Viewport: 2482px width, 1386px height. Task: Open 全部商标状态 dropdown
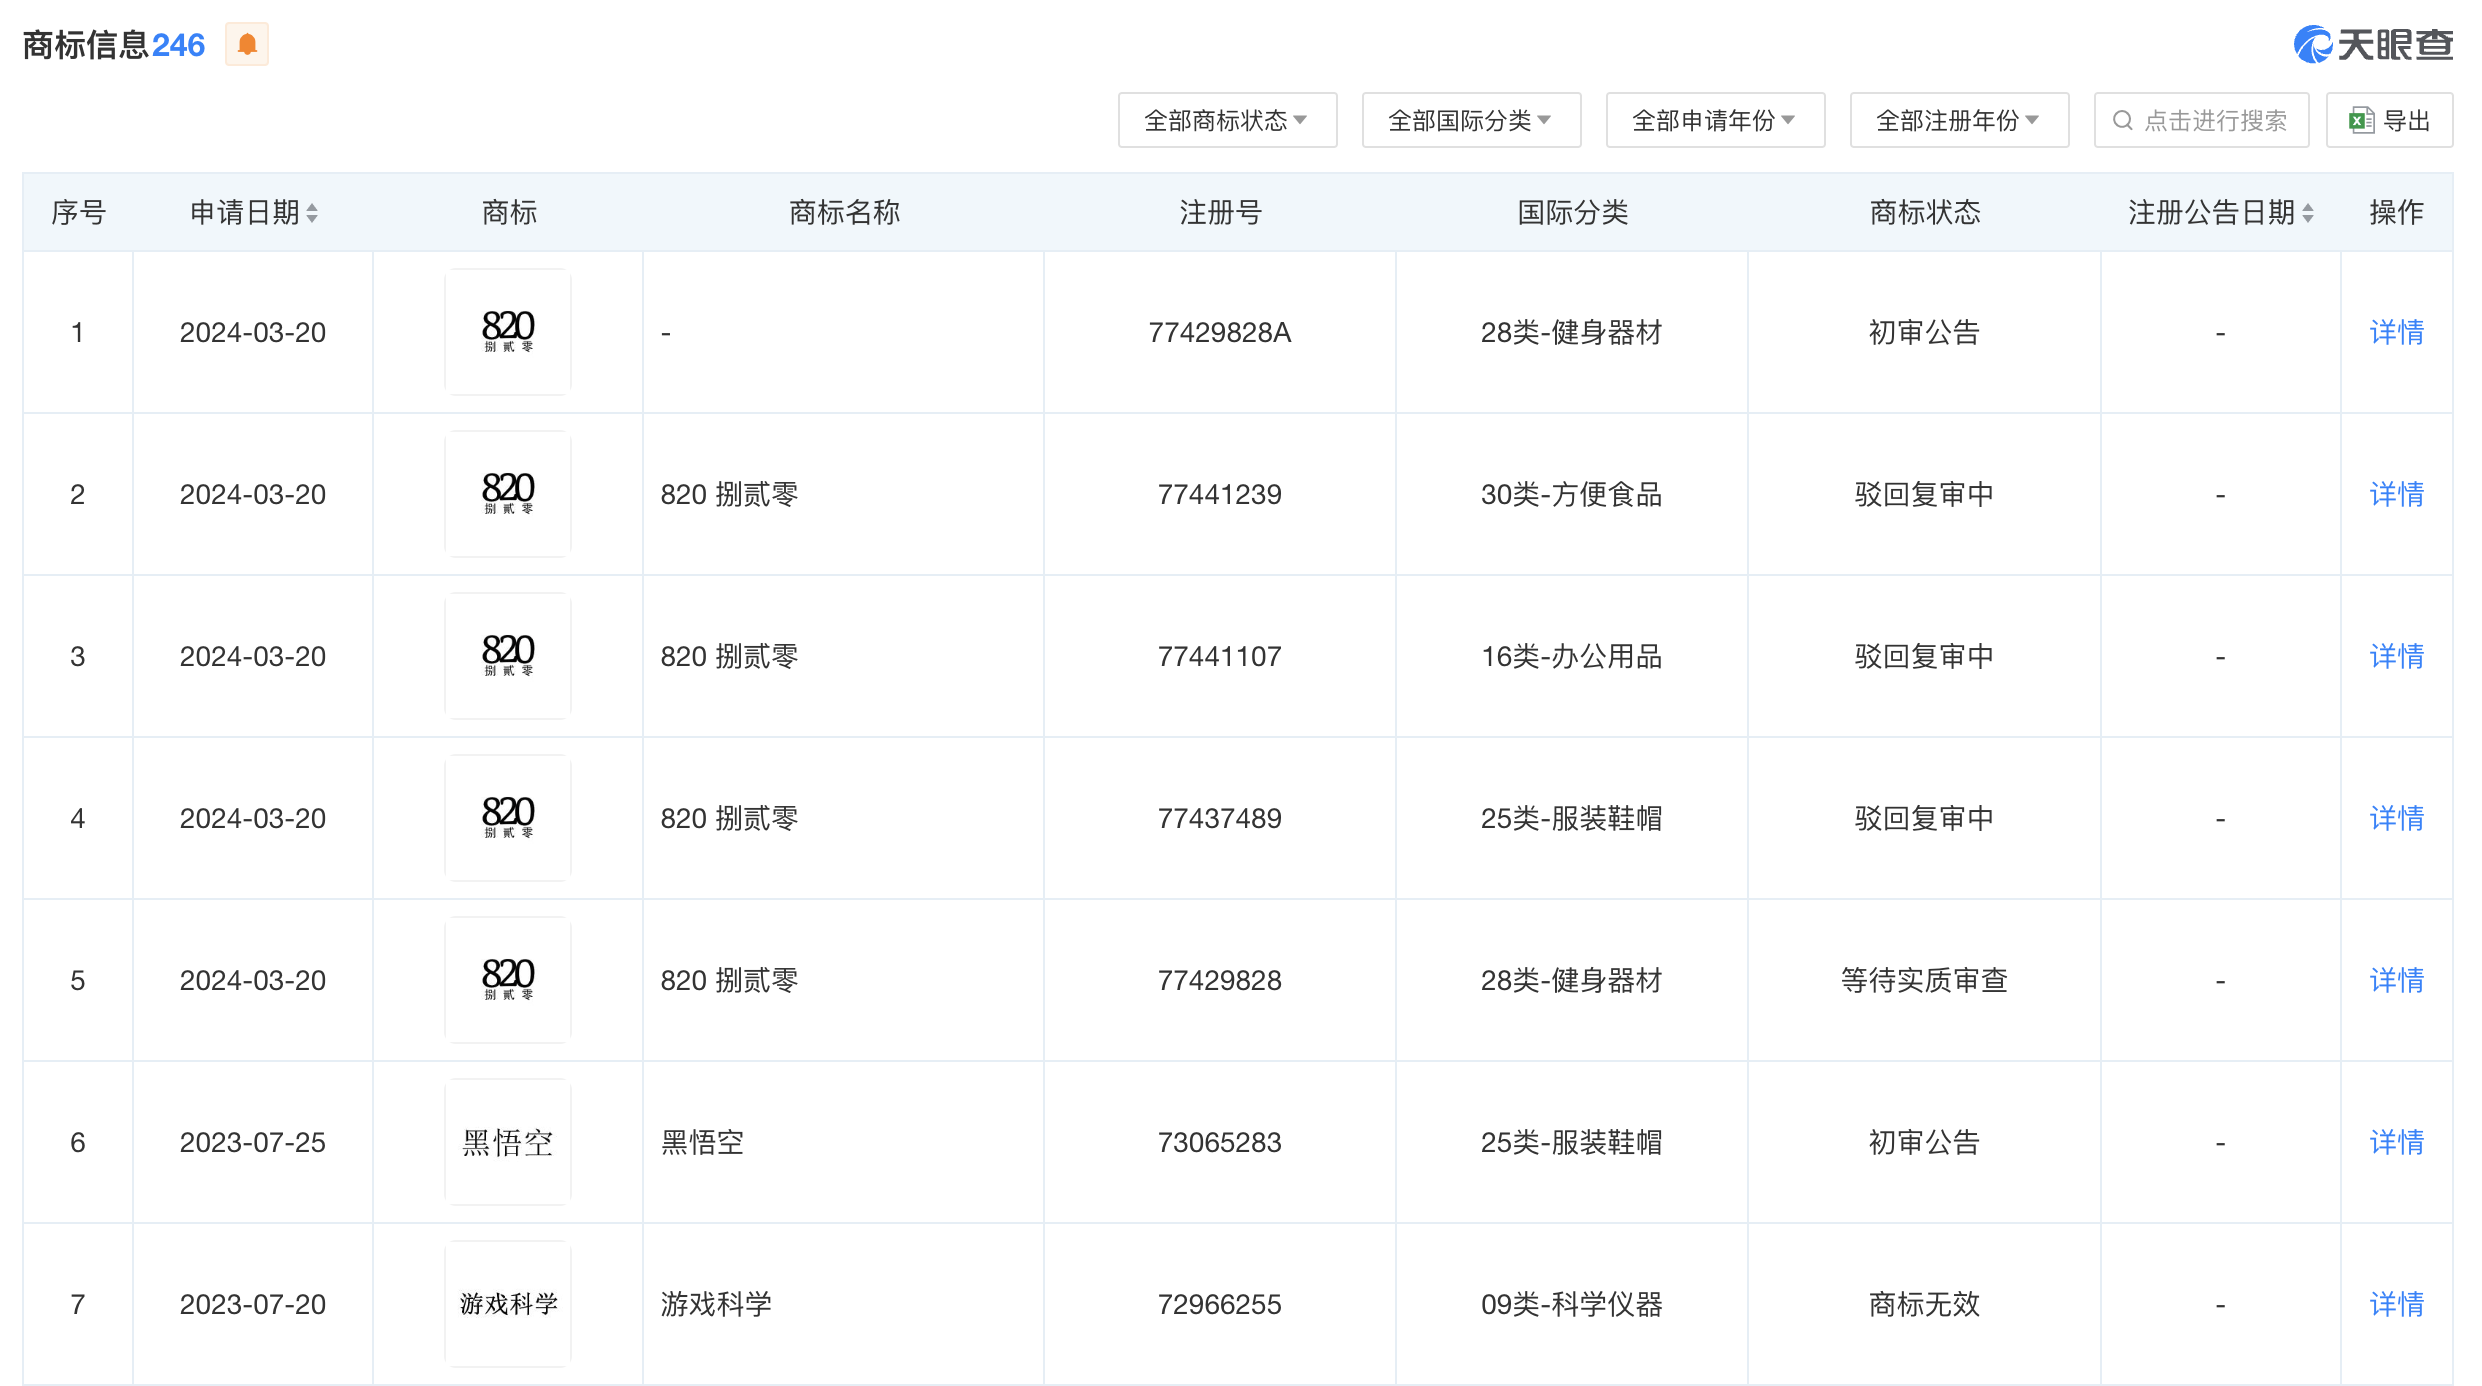click(1227, 121)
